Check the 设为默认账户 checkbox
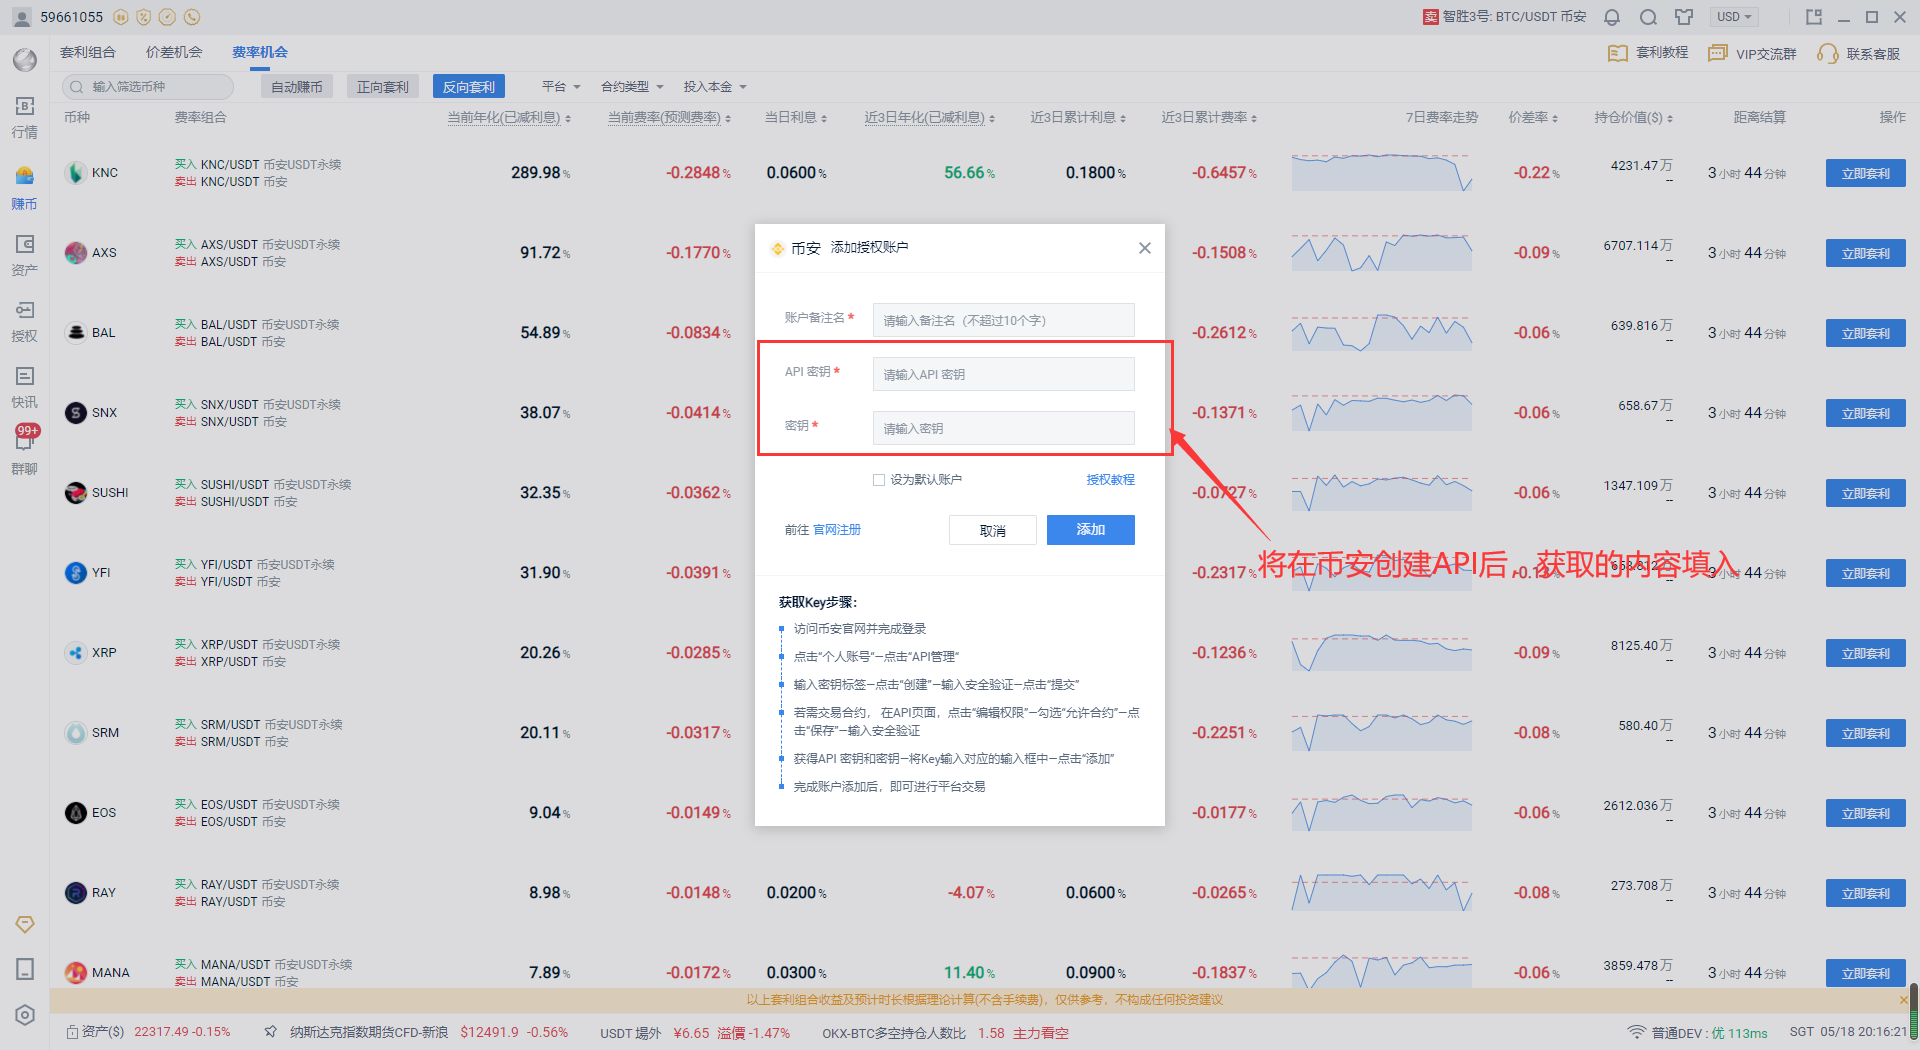Image resolution: width=1920 pixels, height=1050 pixels. click(879, 480)
